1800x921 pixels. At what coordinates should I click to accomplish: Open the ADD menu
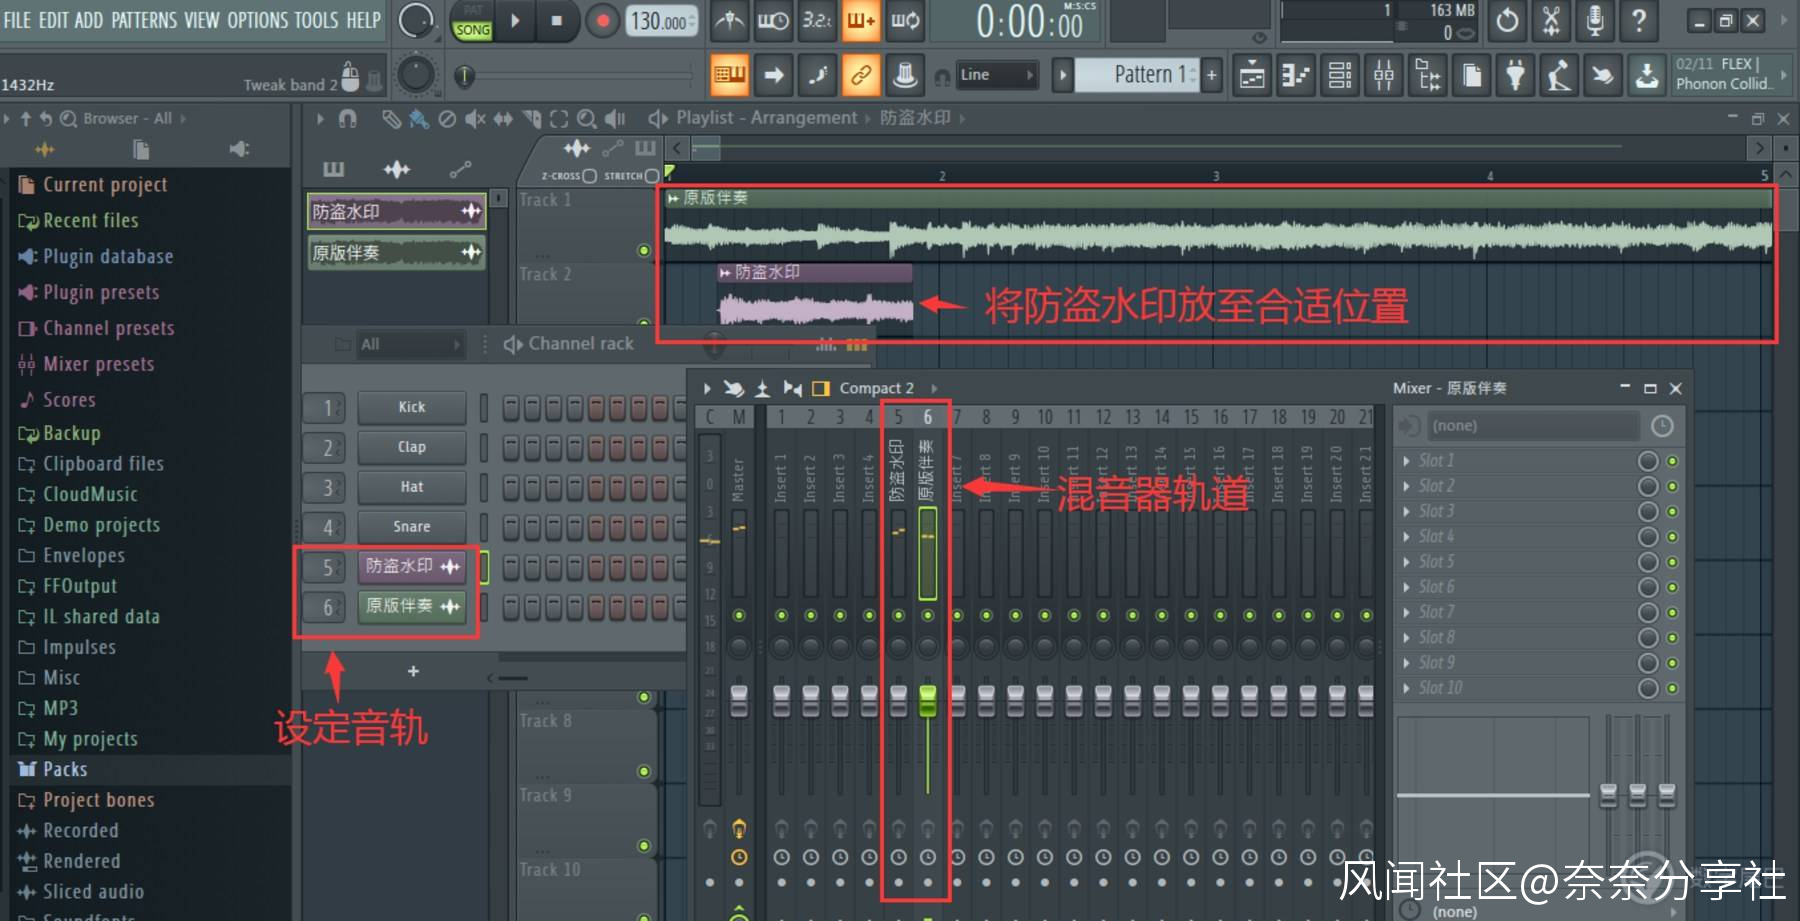click(x=89, y=20)
